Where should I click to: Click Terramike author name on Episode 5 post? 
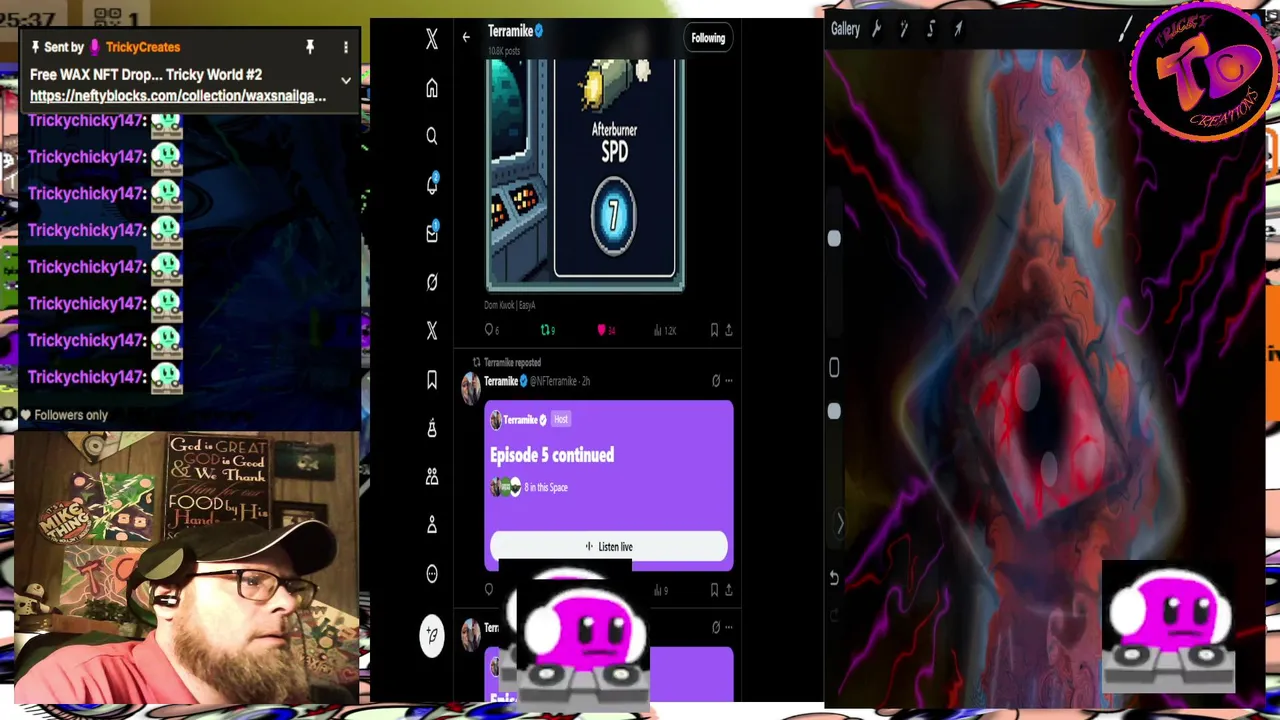pyautogui.click(x=501, y=381)
